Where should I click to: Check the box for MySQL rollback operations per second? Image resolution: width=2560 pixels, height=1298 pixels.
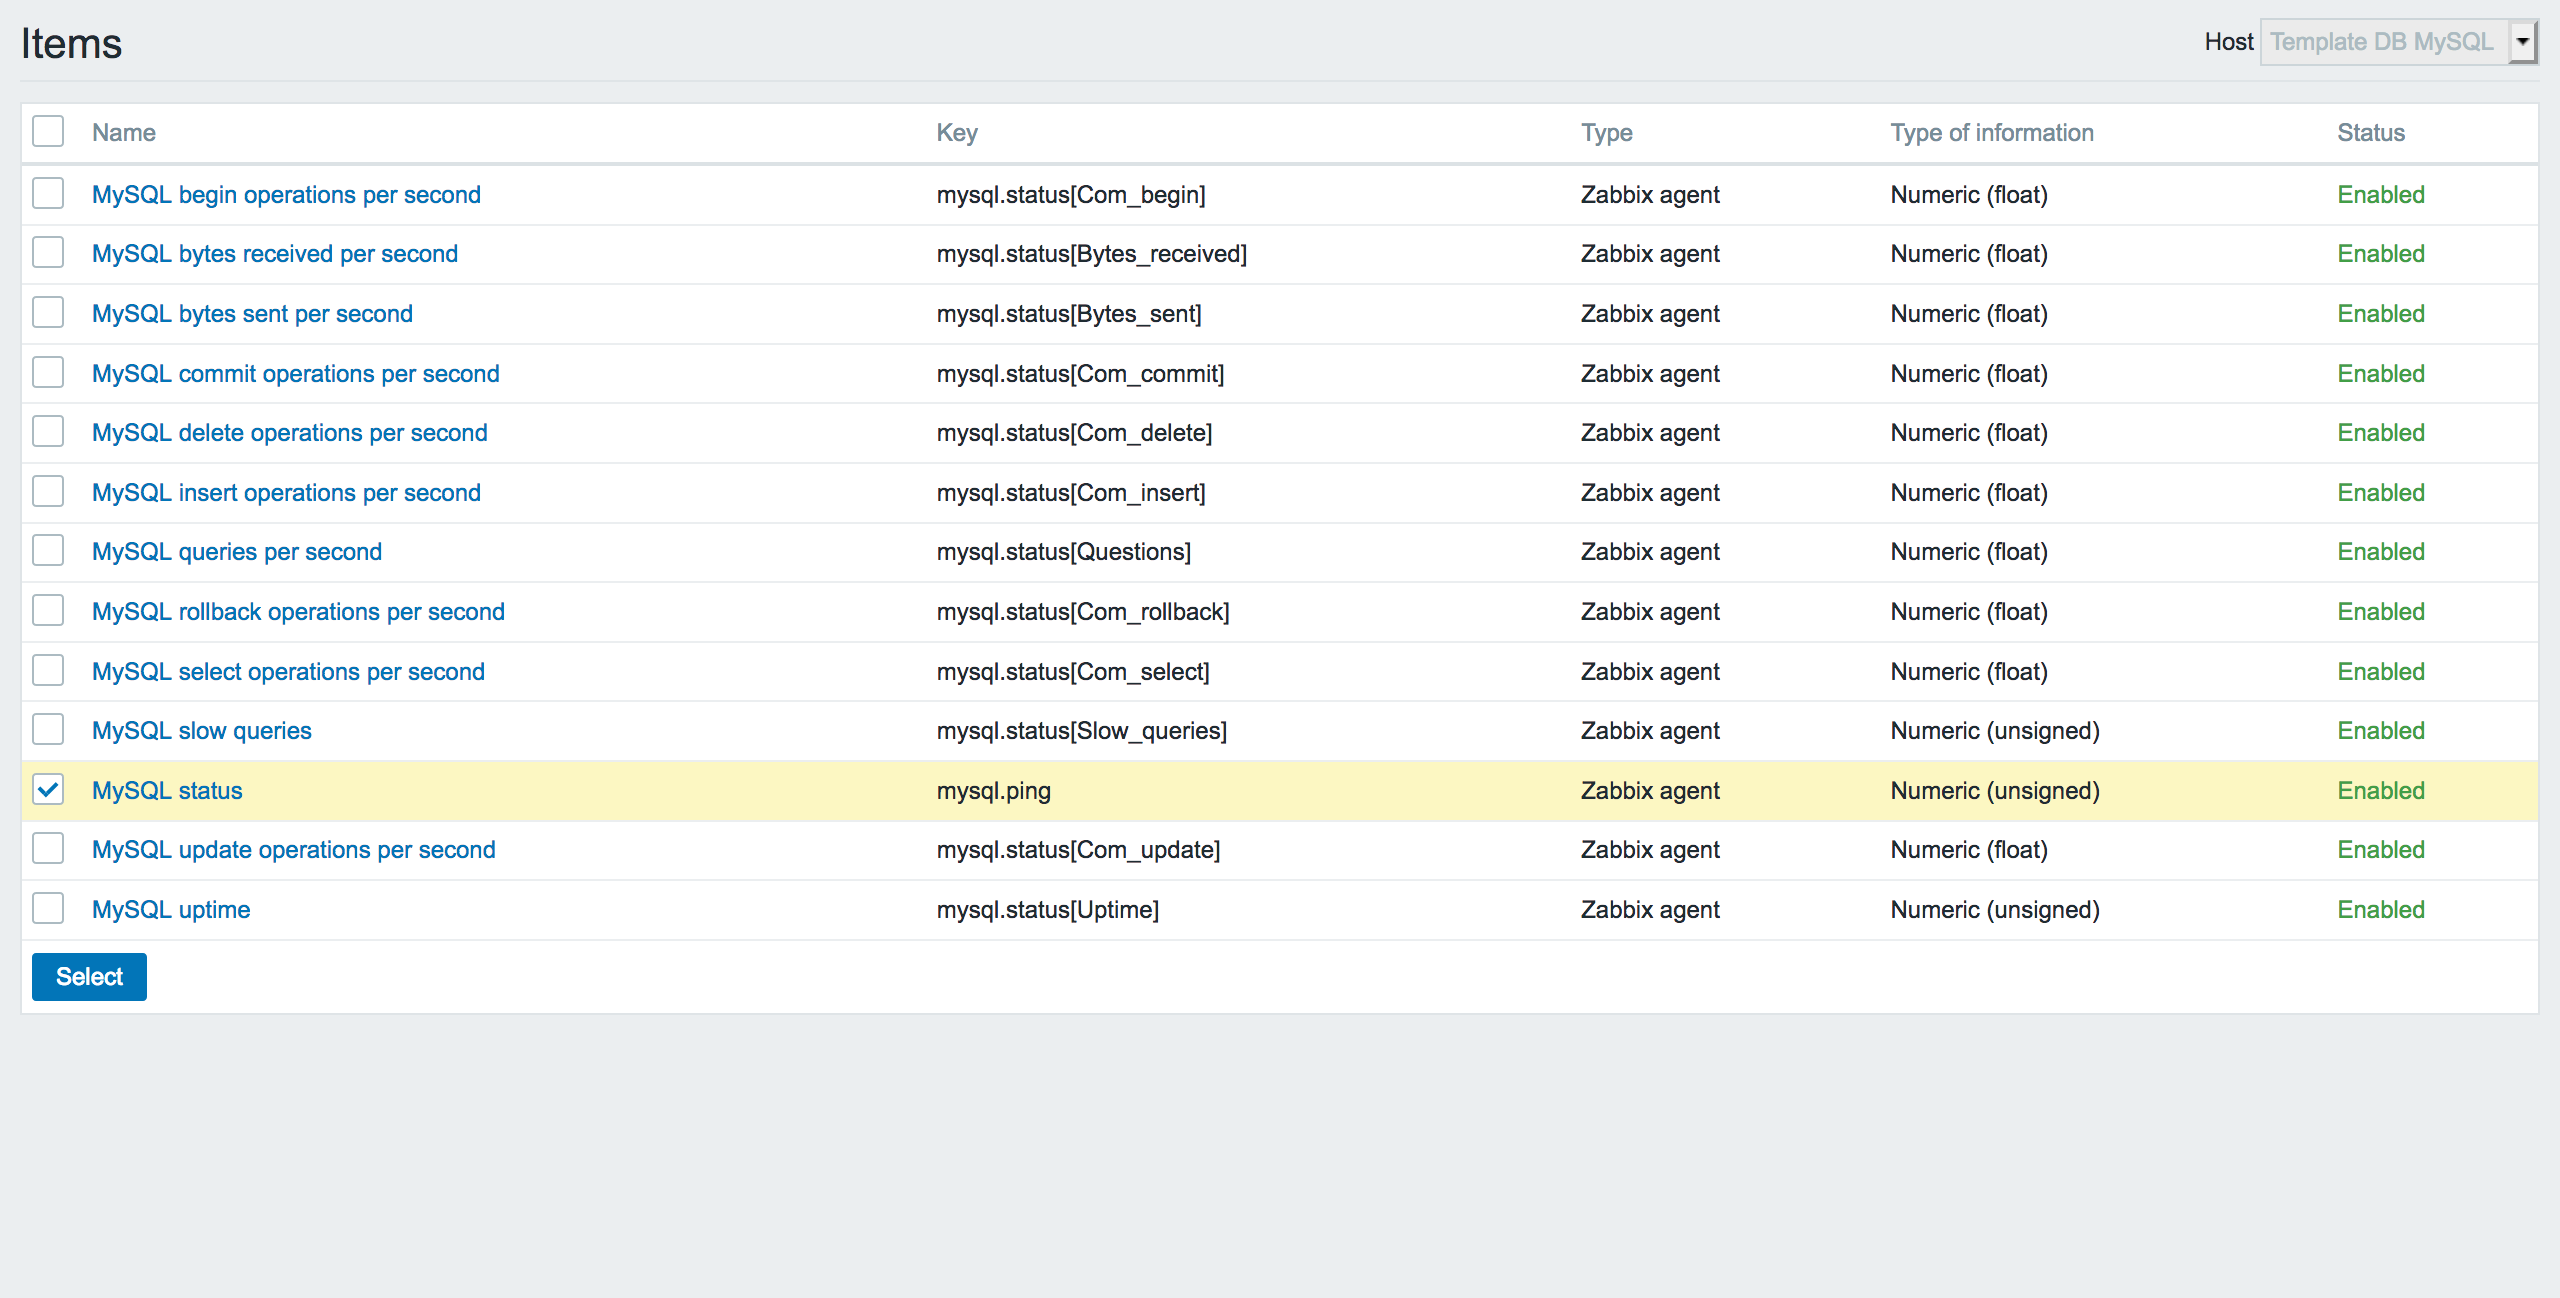[48, 610]
